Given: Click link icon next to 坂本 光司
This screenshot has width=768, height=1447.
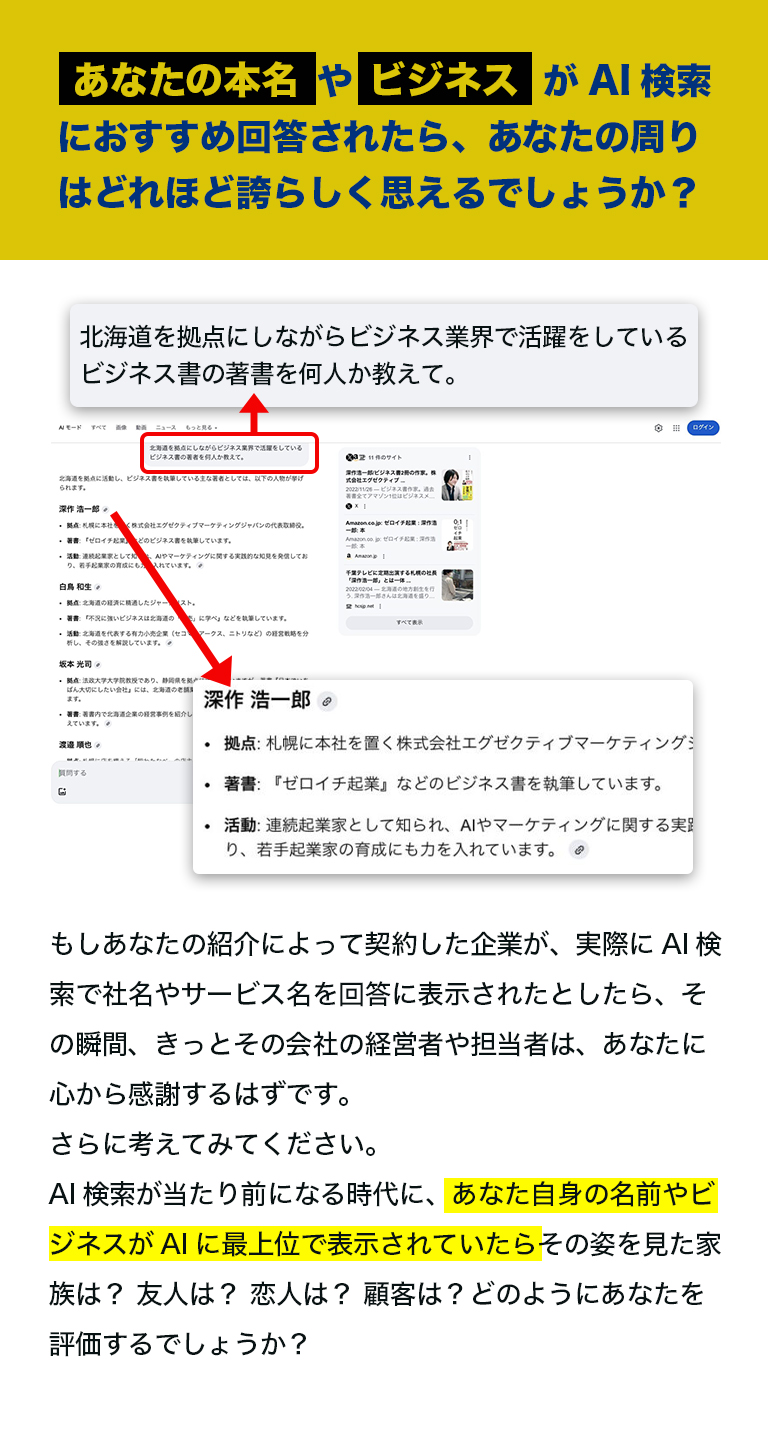Looking at the screenshot, I should coord(98,663).
